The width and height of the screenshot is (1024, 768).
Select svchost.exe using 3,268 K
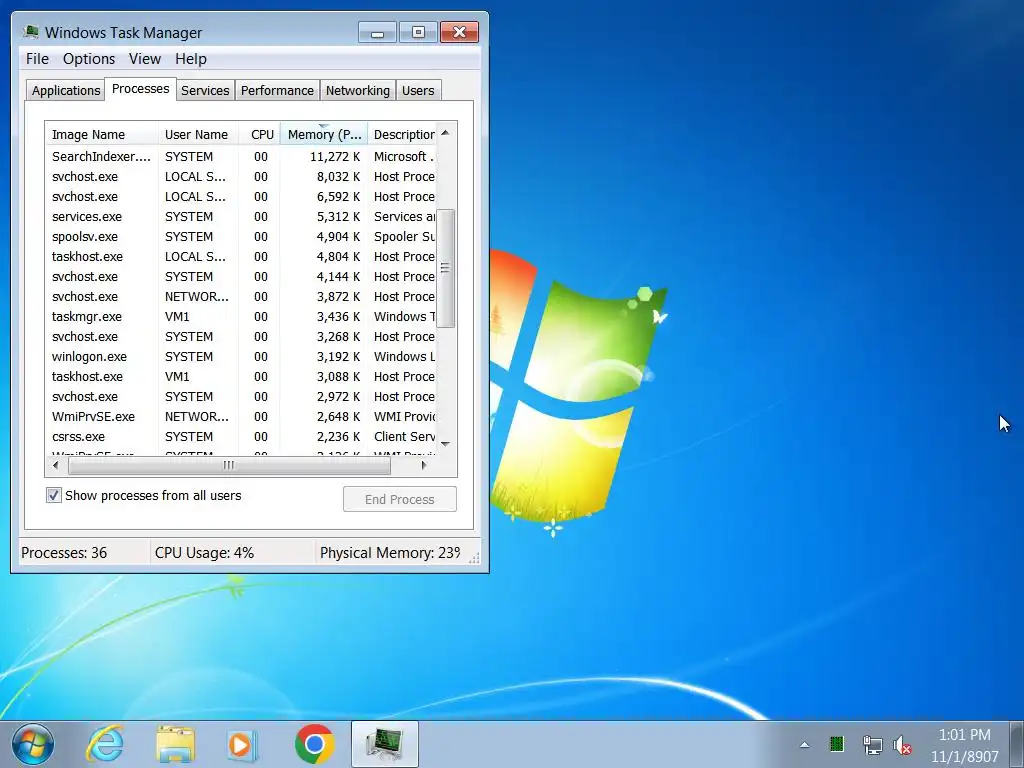[x=240, y=337]
